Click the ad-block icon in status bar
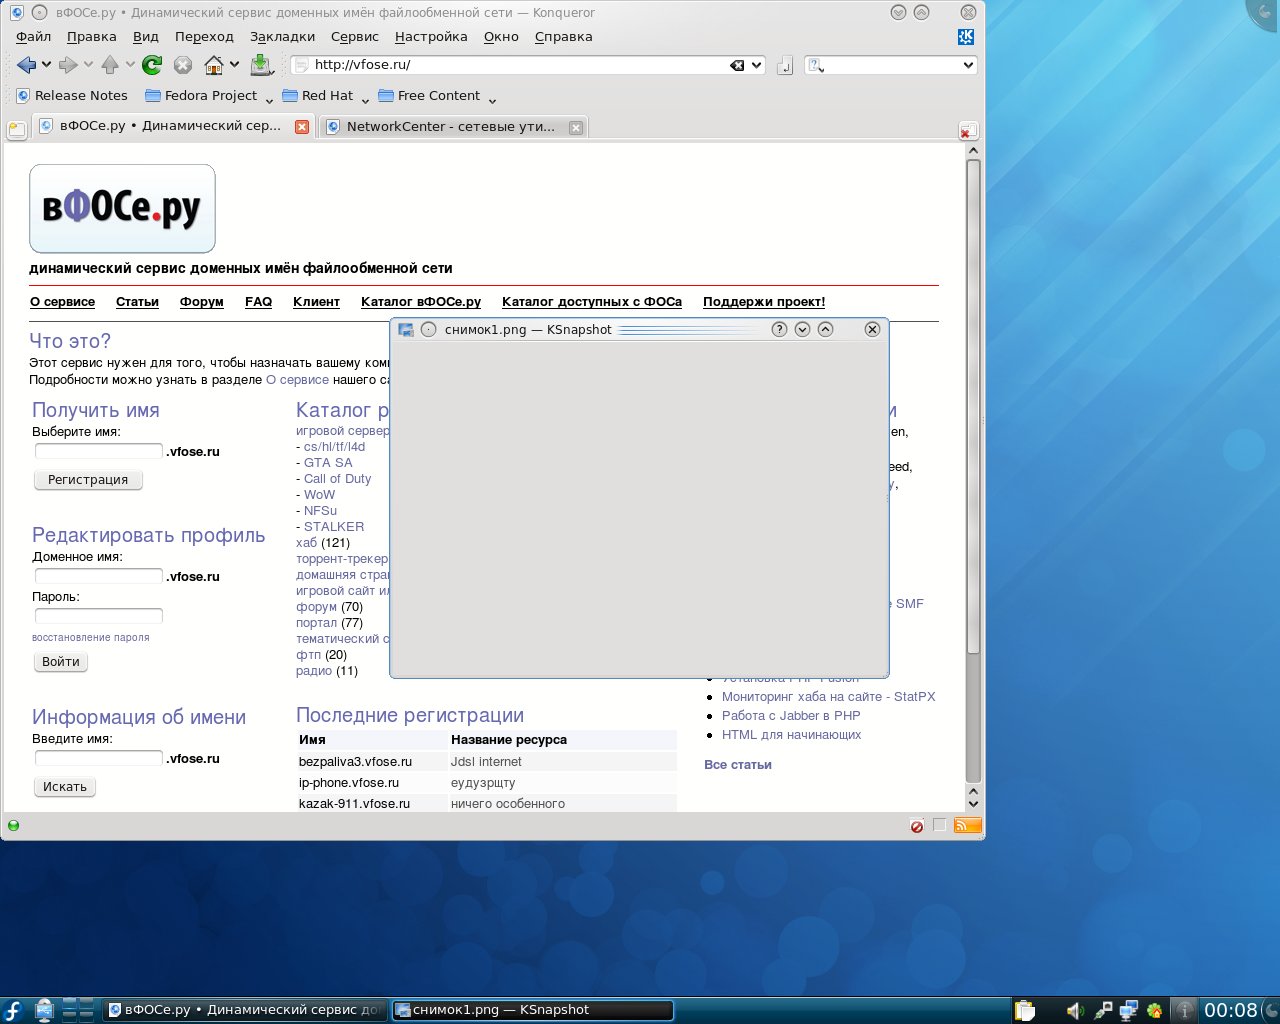The width and height of the screenshot is (1280, 1024). pos(917,826)
